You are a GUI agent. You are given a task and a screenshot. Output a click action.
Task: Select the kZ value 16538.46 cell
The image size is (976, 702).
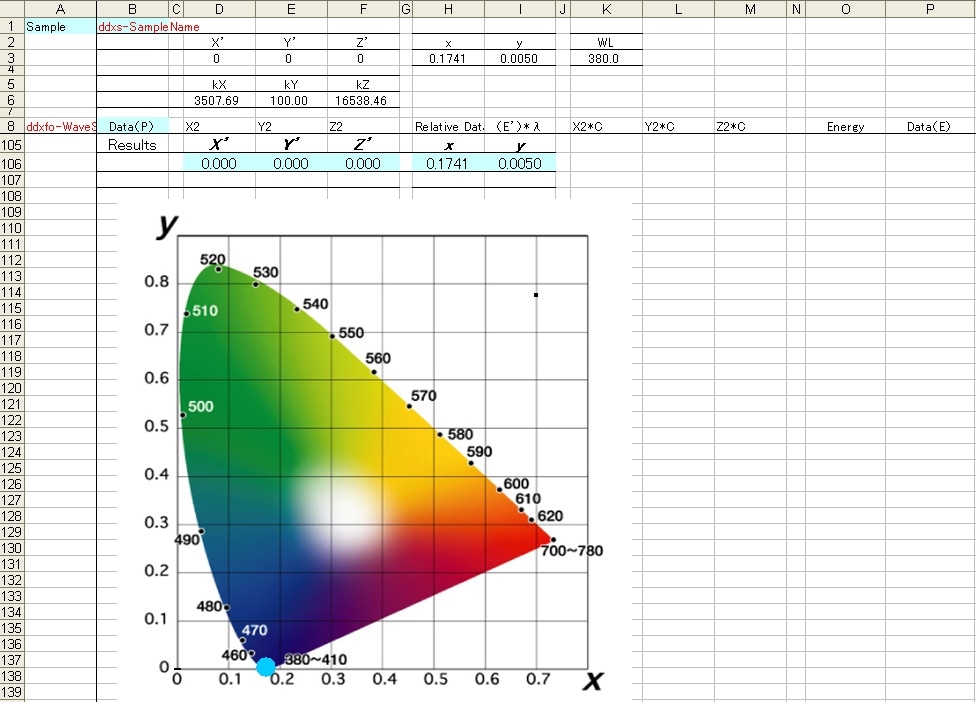(362, 100)
